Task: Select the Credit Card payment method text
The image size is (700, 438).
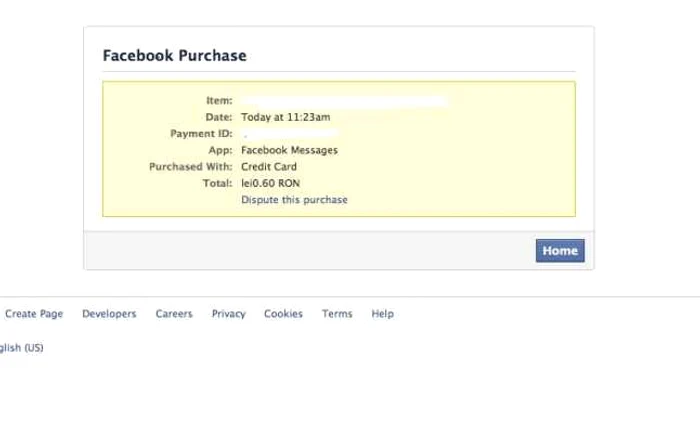Action: click(x=269, y=167)
